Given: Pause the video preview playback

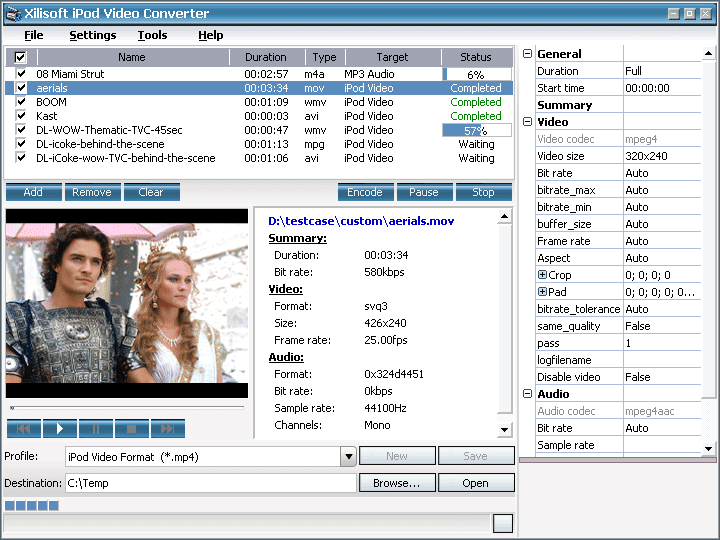Looking at the screenshot, I should [x=96, y=429].
